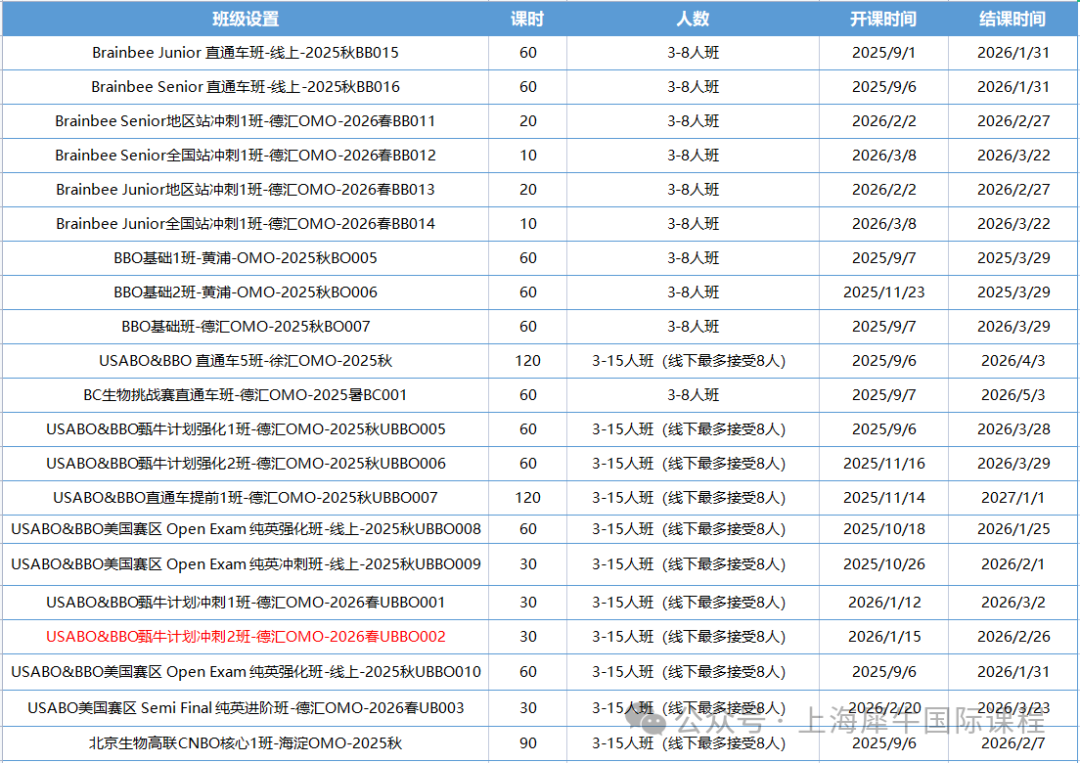Select Brainbee Junior地区站冲刺1班 BB013 cell
Screen dimensions: 1080x763
coord(245,189)
